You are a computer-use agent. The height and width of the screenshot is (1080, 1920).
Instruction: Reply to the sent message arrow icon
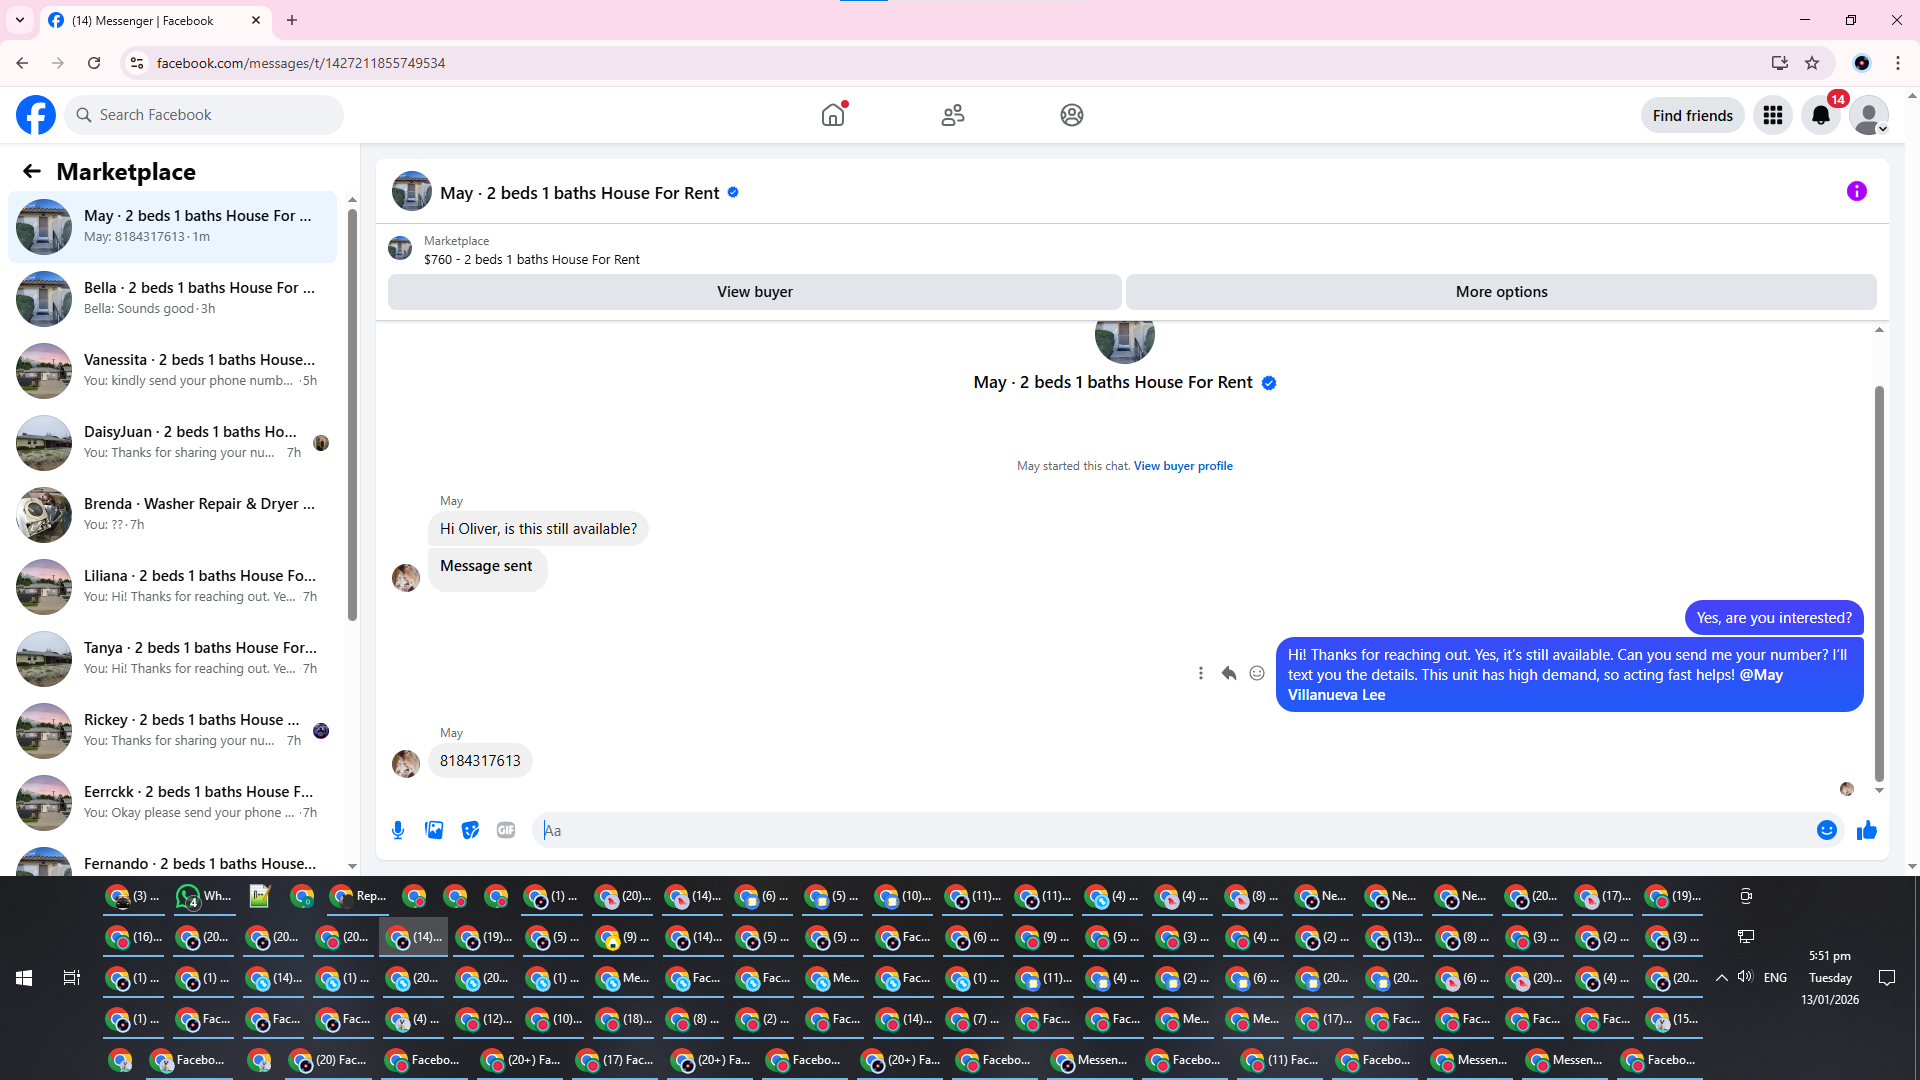1229,674
